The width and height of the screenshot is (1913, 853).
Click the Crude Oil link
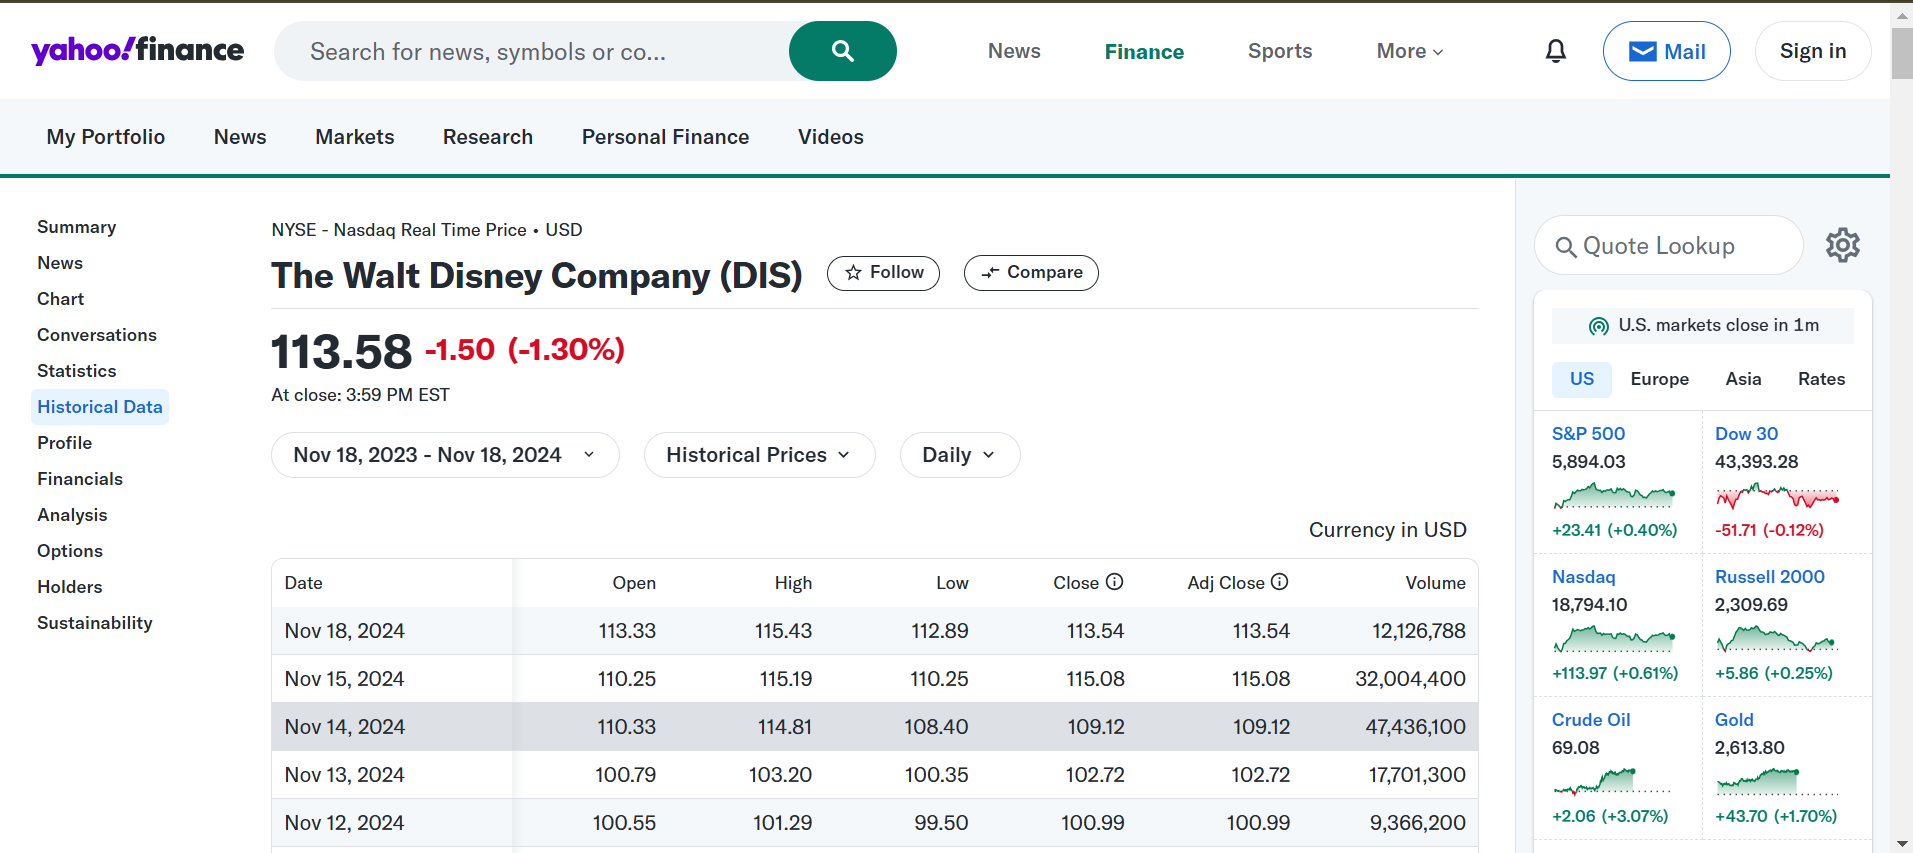tap(1591, 719)
